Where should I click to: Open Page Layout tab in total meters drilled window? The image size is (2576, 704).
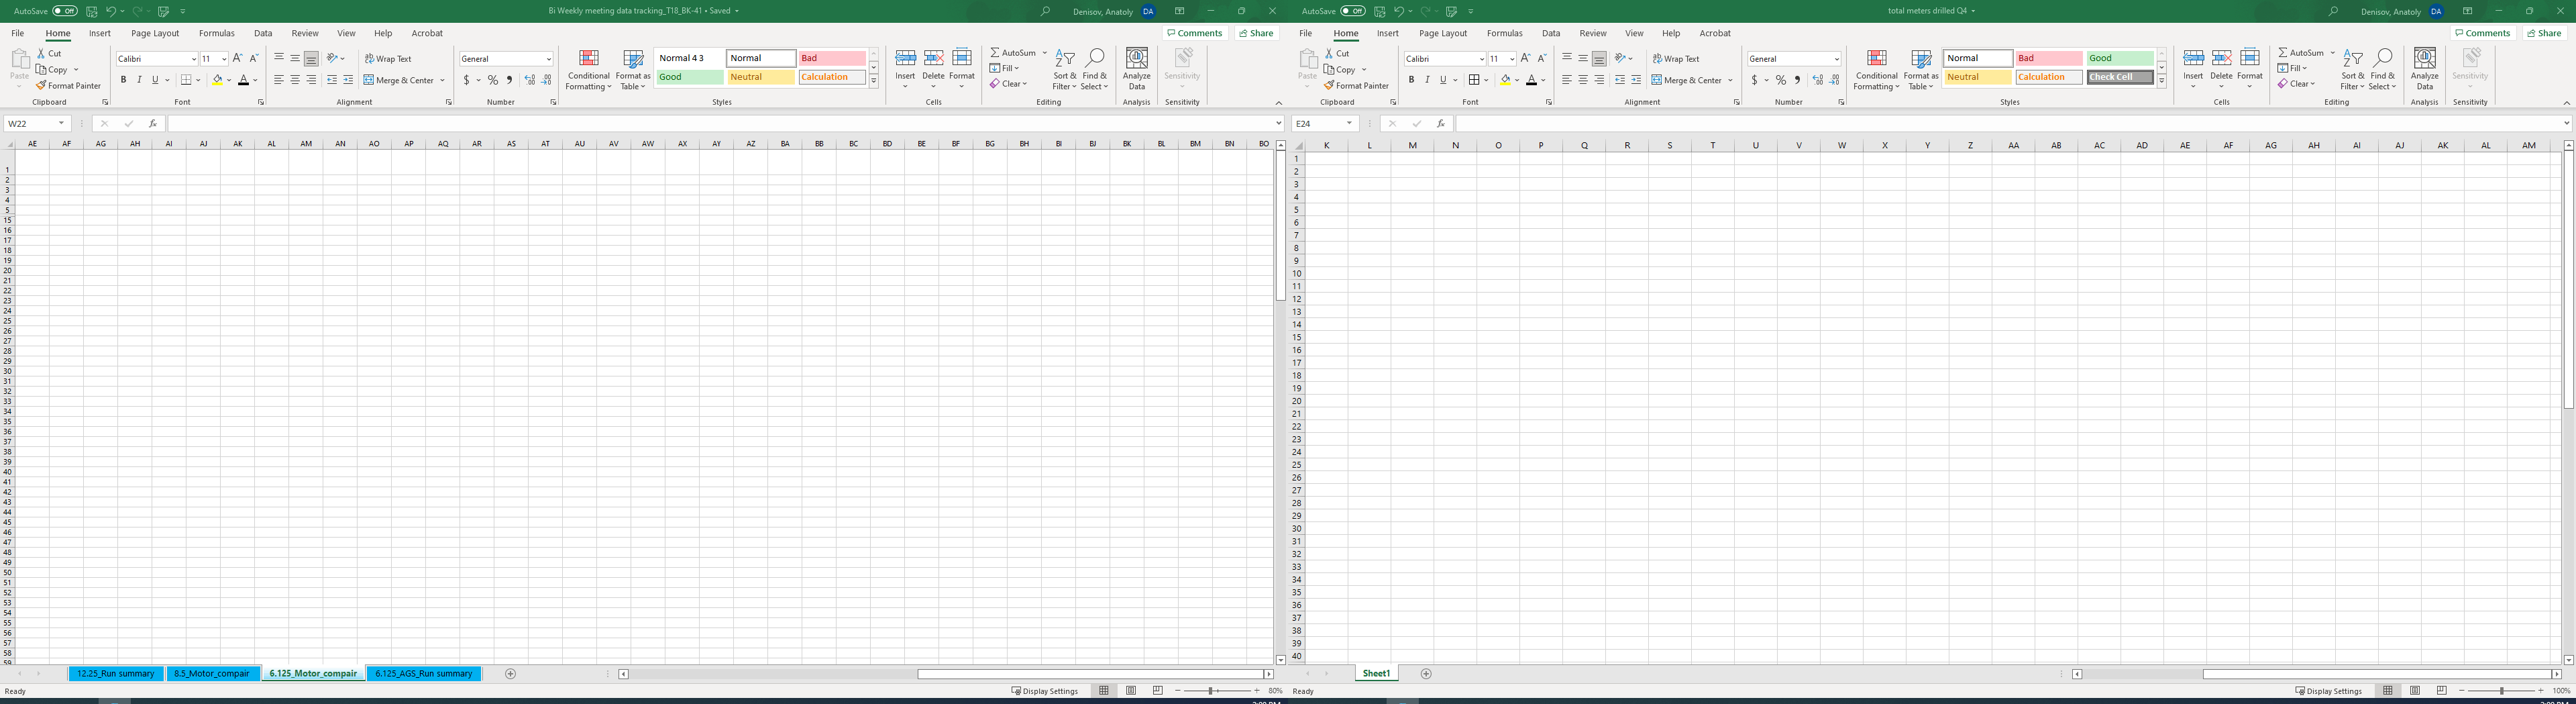click(x=1443, y=34)
